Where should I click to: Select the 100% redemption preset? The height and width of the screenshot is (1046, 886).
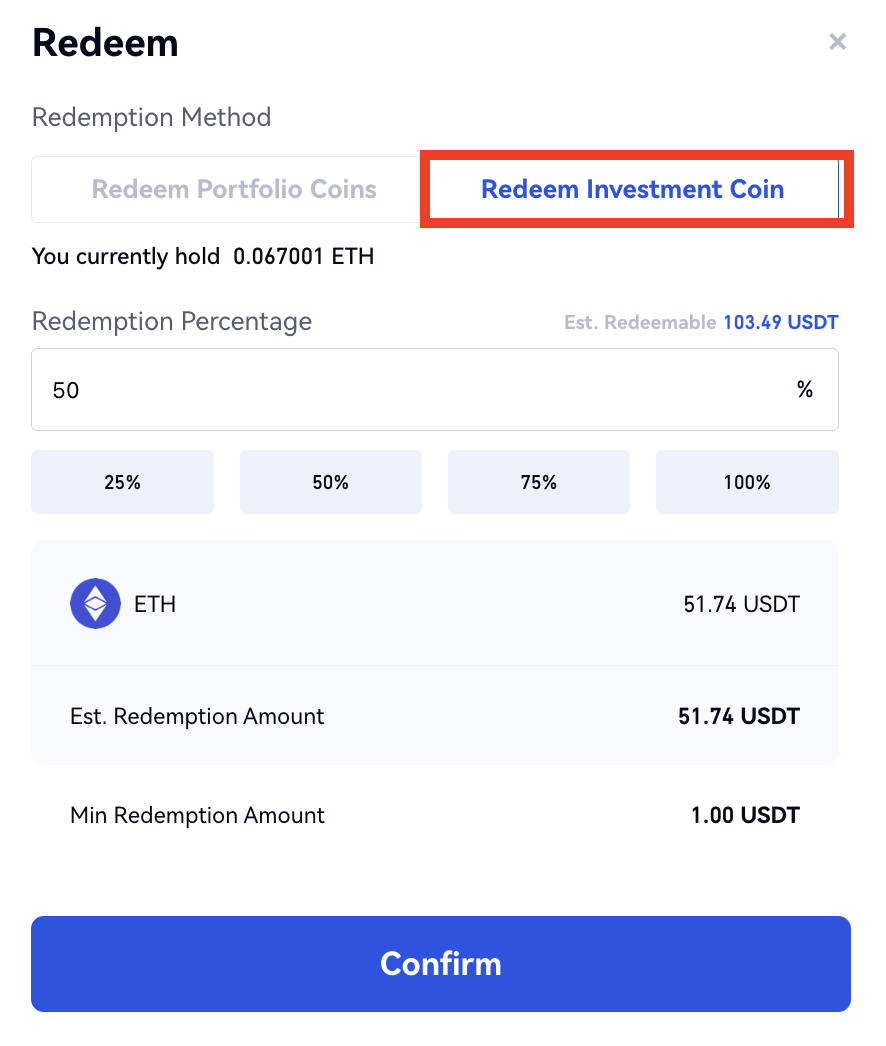746,482
